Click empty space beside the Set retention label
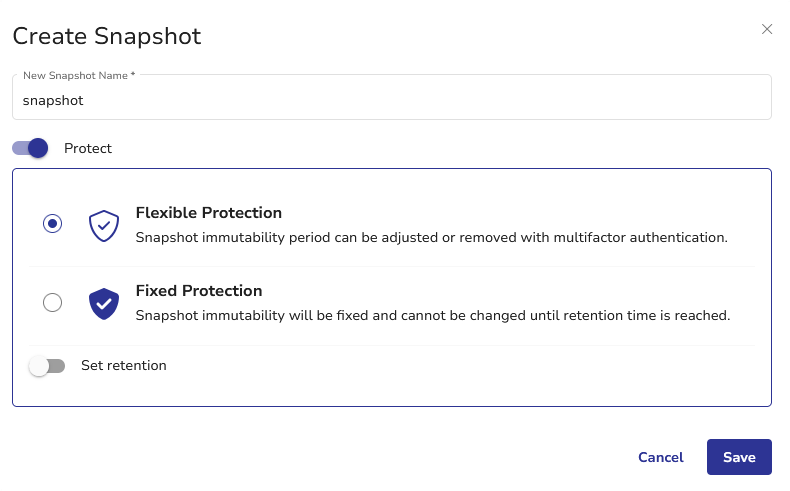 450,366
